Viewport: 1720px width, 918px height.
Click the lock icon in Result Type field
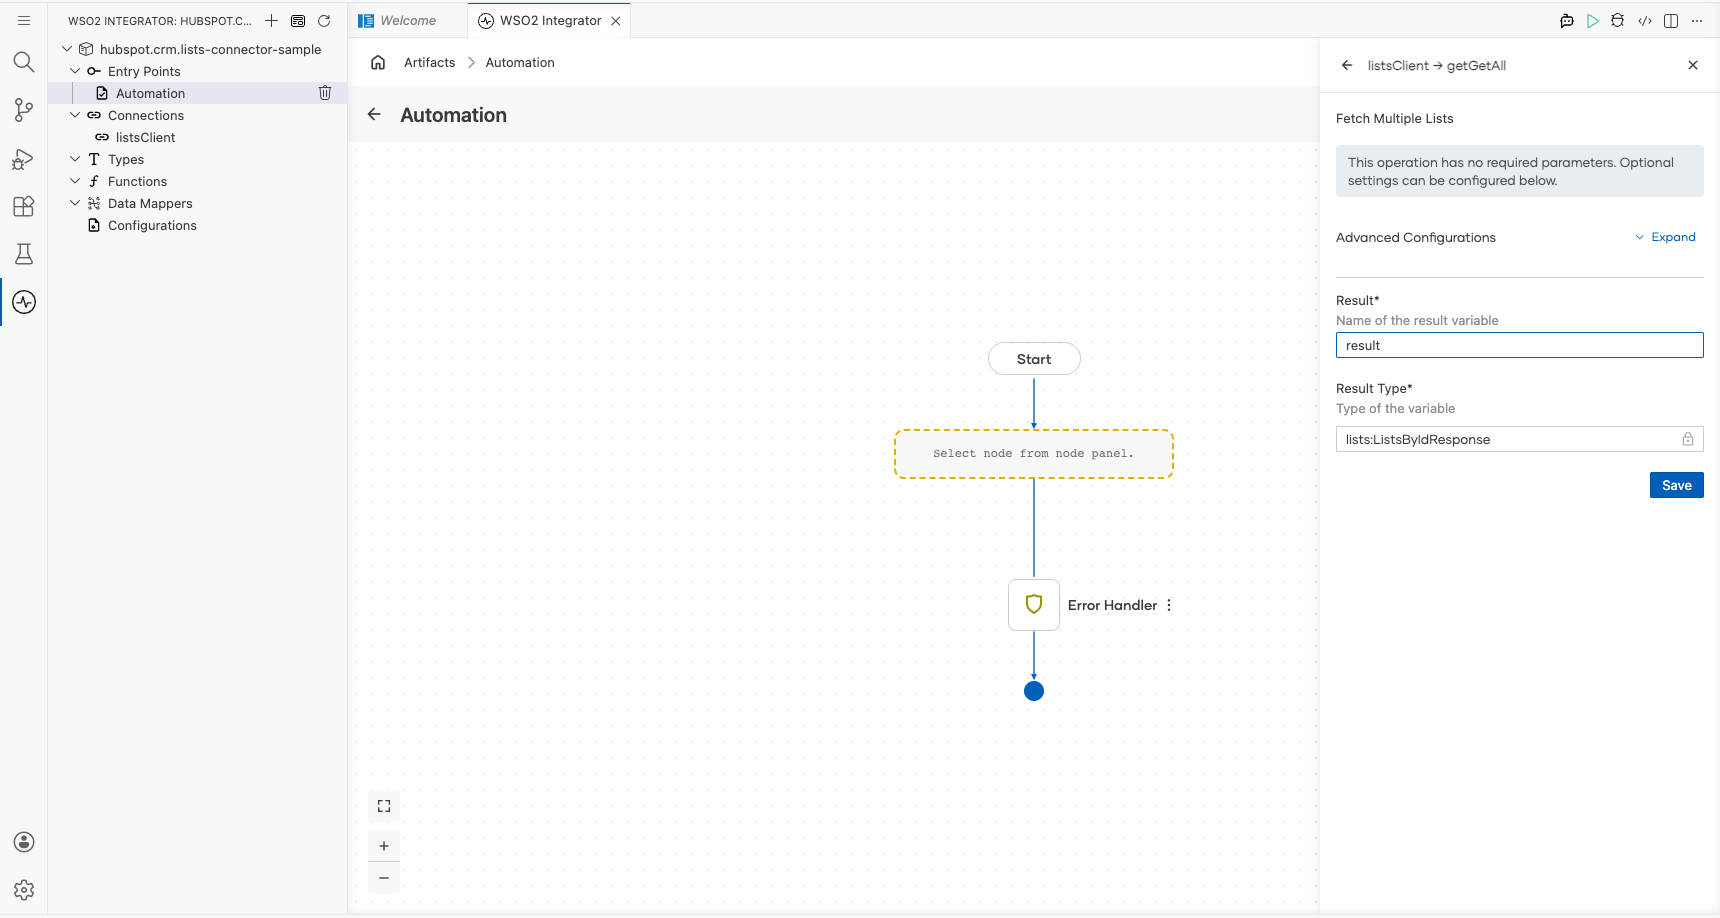pyautogui.click(x=1688, y=439)
